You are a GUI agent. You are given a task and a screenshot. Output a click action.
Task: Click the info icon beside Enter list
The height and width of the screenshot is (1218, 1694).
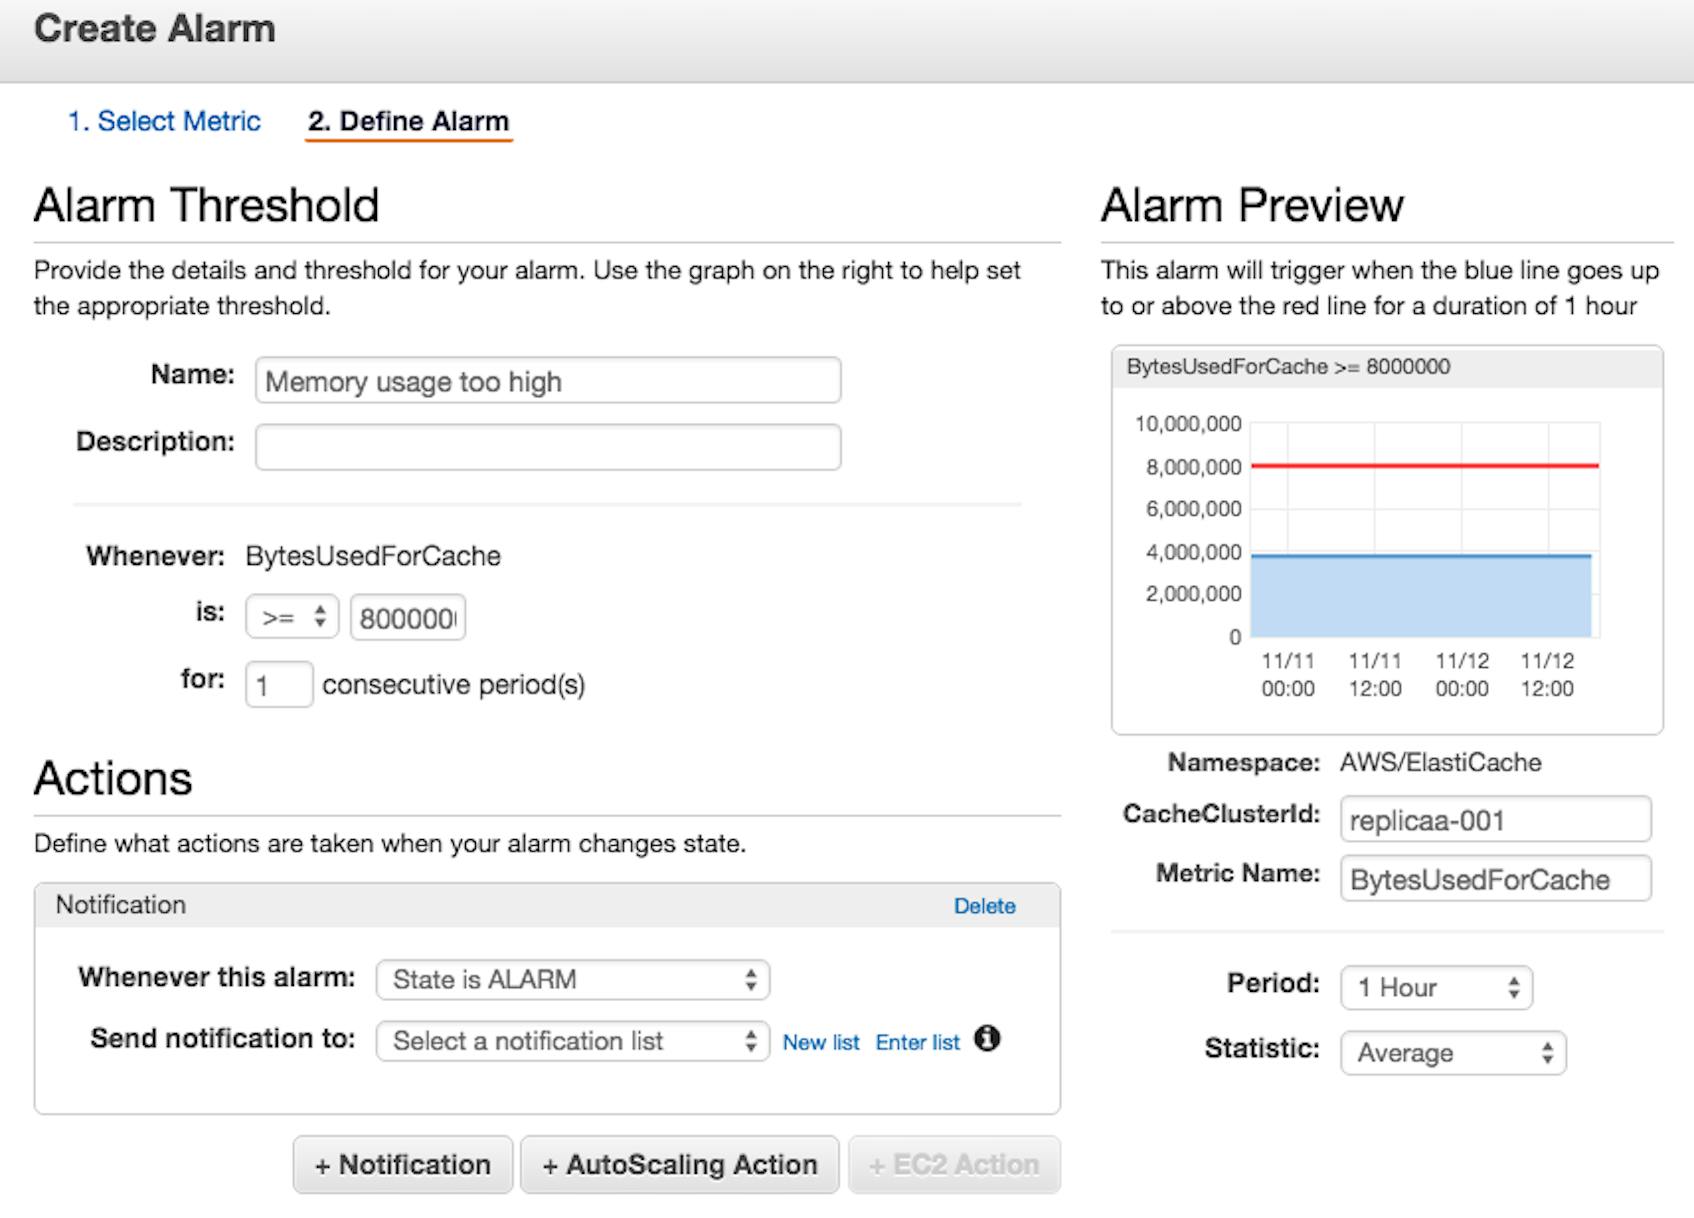pos(988,1041)
